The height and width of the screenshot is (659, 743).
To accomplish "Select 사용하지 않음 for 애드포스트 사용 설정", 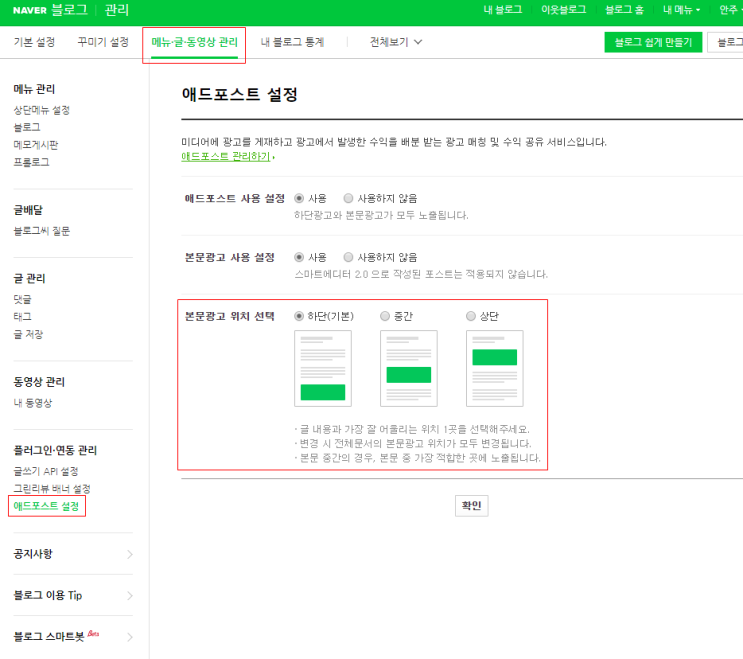I will coord(348,198).
